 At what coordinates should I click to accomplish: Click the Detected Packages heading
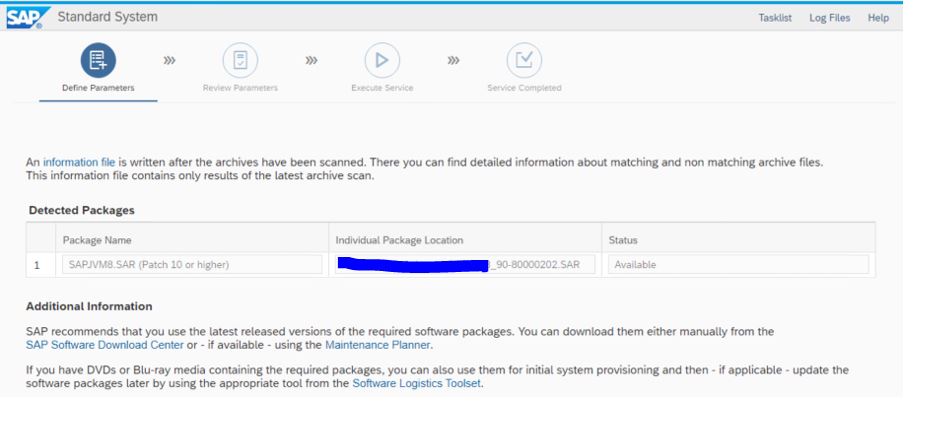(x=81, y=210)
